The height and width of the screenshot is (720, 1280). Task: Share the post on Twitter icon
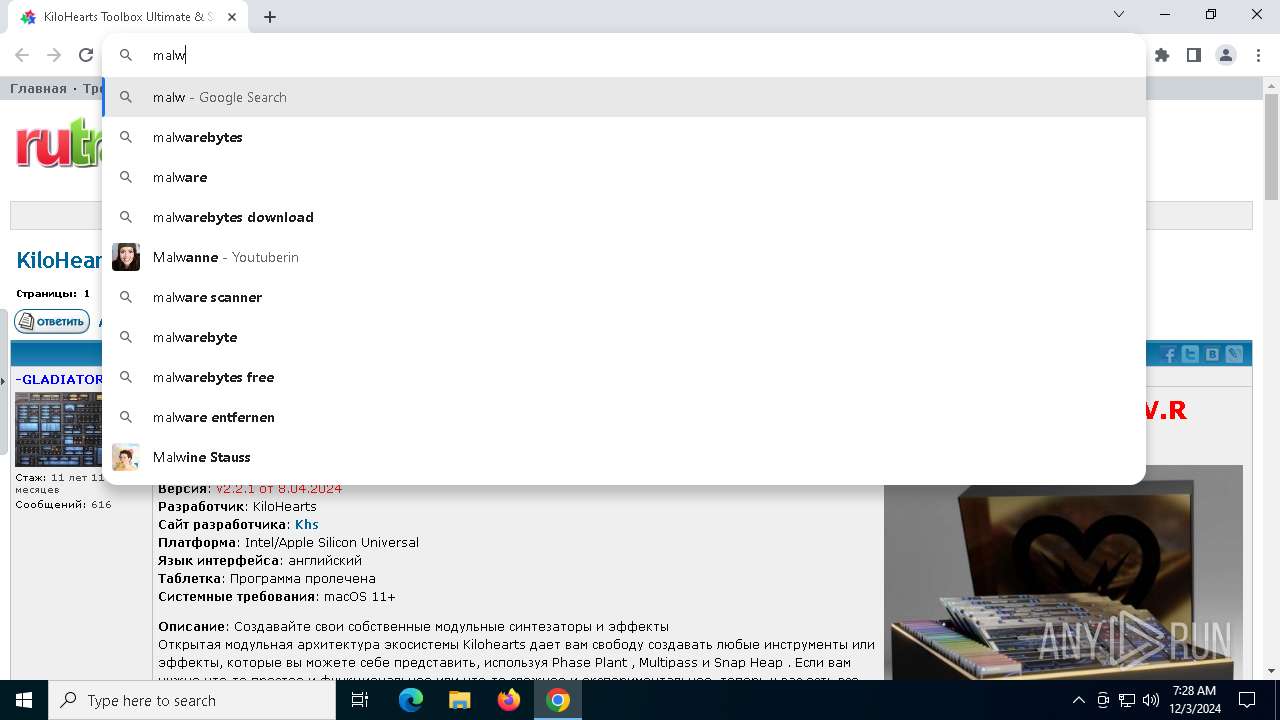click(1190, 354)
